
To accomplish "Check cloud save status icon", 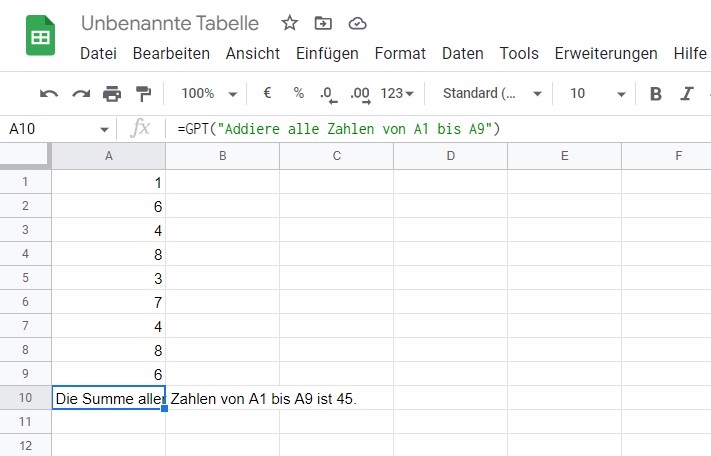I will 357,23.
